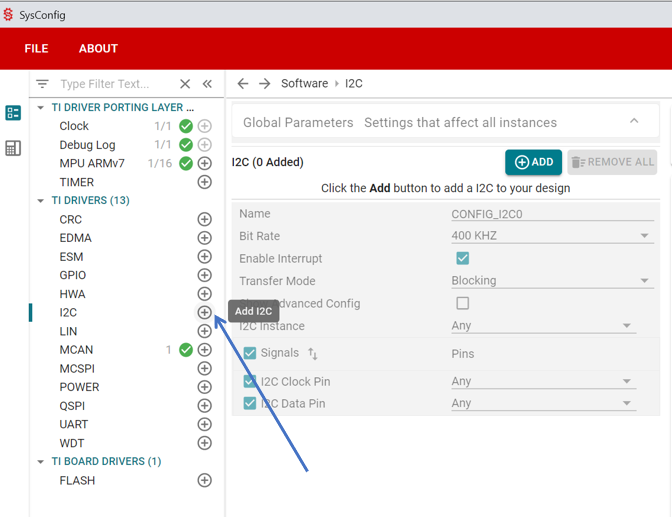The width and height of the screenshot is (672, 517).
Task: Click the plus icon next to TIMER
Action: (x=204, y=183)
